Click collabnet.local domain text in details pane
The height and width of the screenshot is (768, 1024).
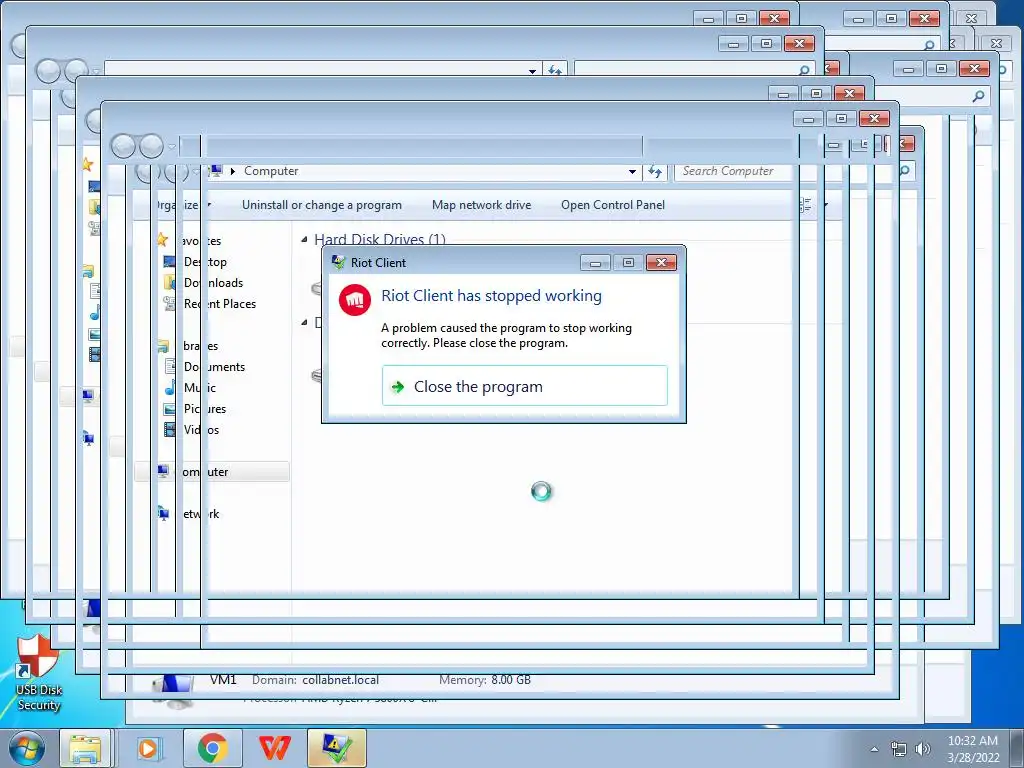340,680
